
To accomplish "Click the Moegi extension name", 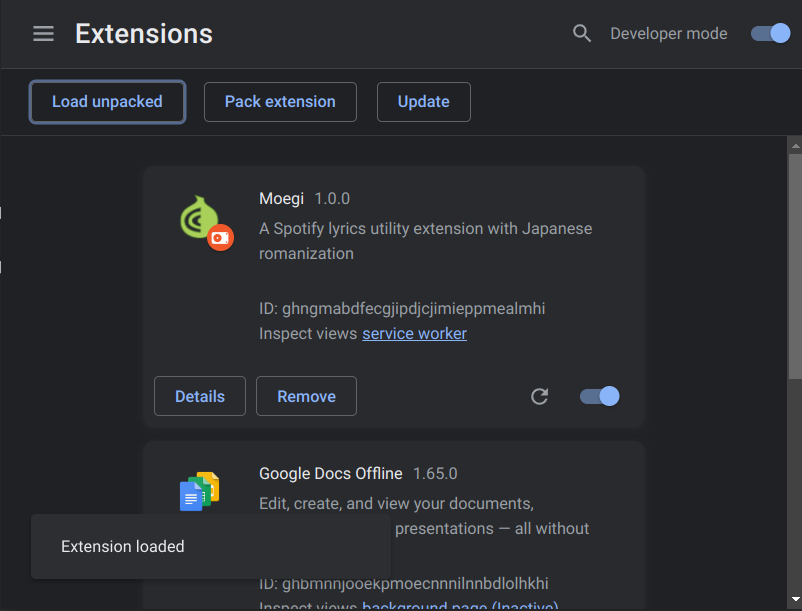I will 281,198.
